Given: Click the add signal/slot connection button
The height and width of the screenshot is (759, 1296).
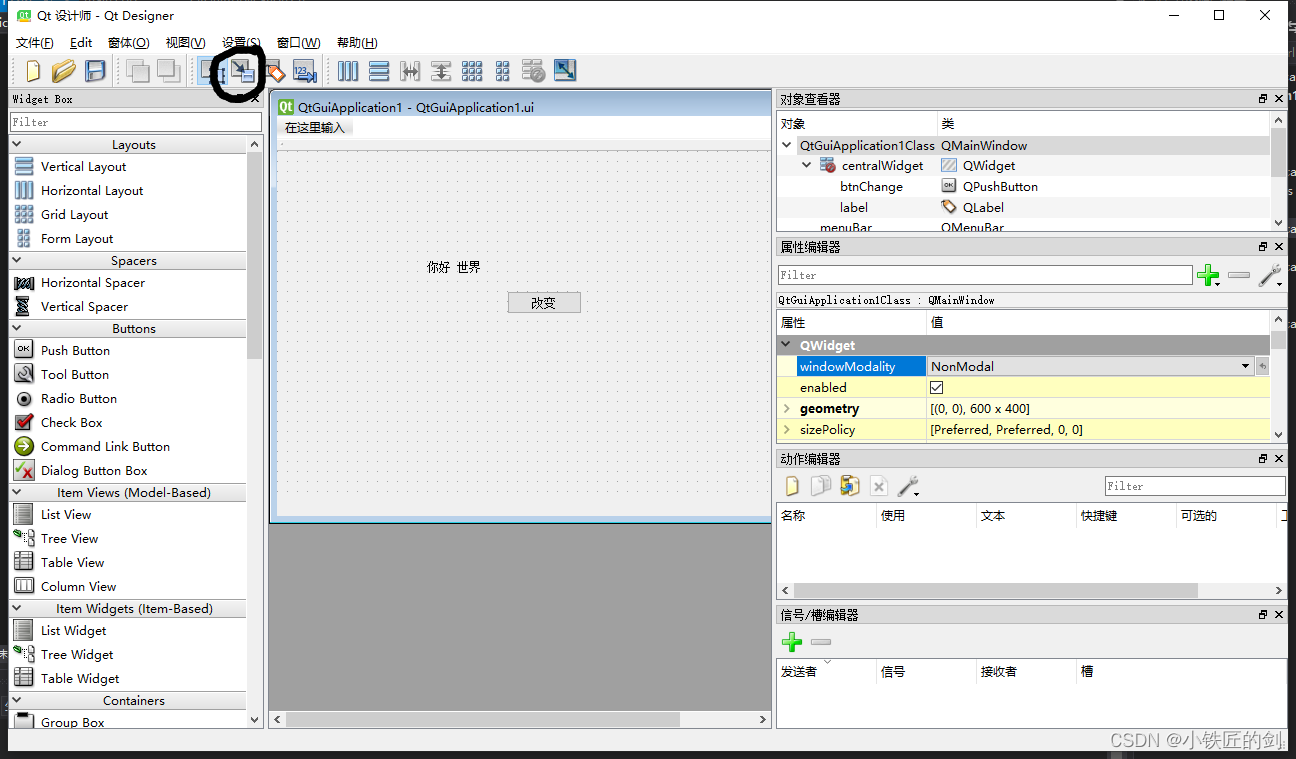Looking at the screenshot, I should coord(791,641).
